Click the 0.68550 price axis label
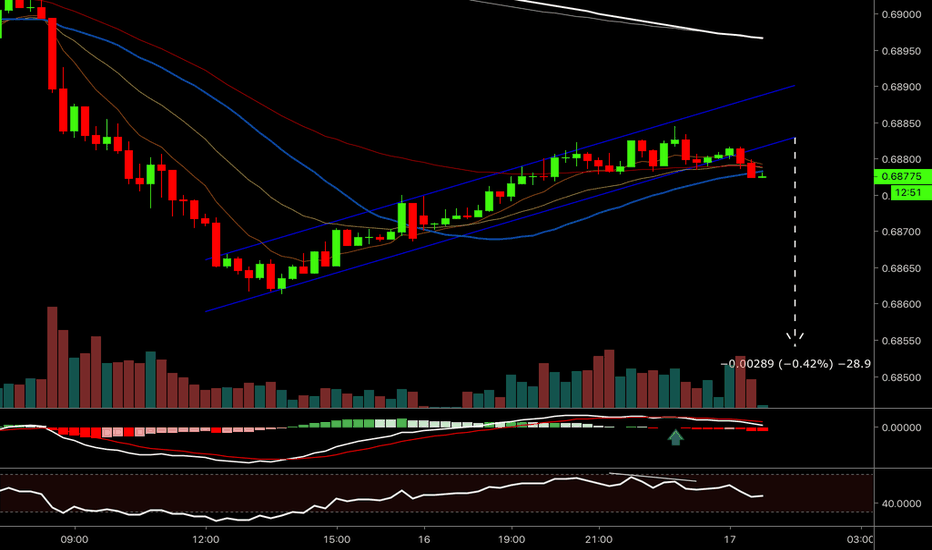Screen dimensions: 932x550 (902, 341)
